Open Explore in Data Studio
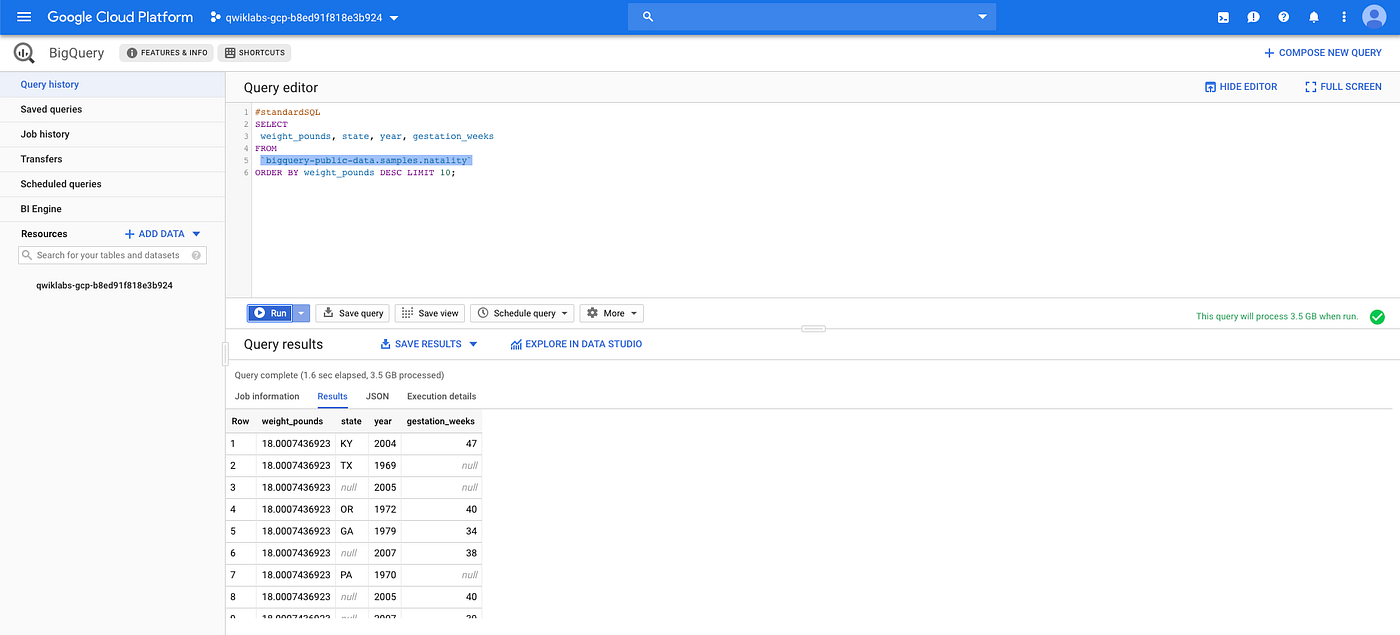This screenshot has height=635, width=1400. (575, 343)
